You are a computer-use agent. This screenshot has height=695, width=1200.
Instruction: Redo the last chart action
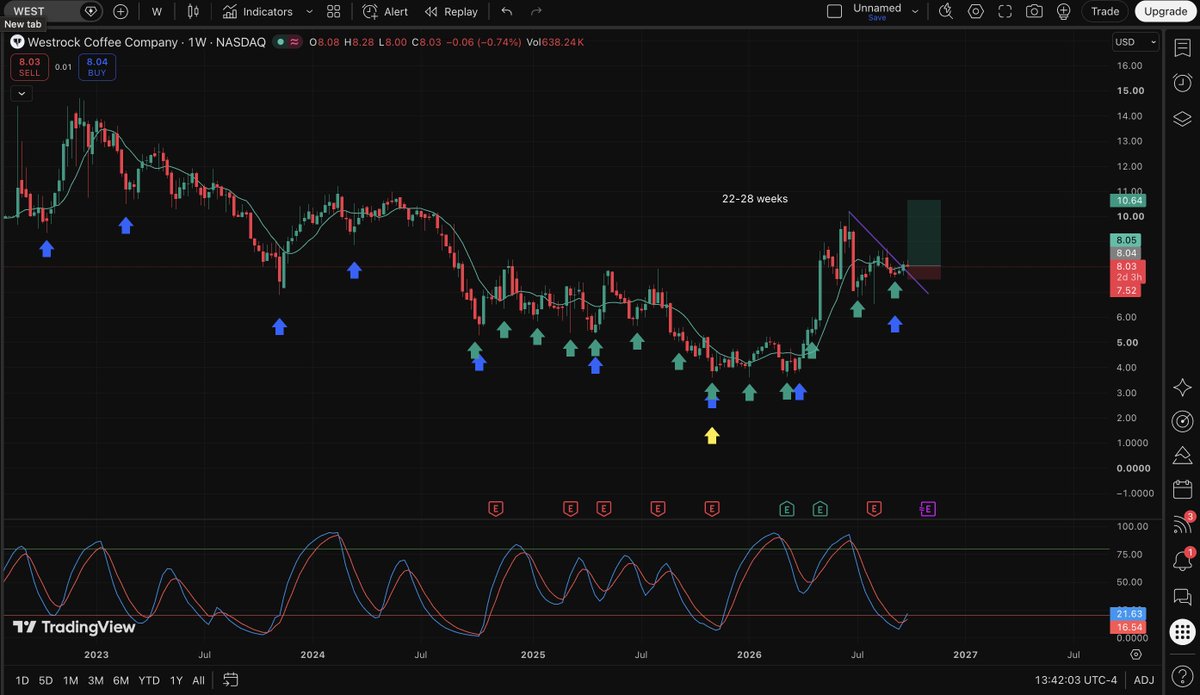536,11
